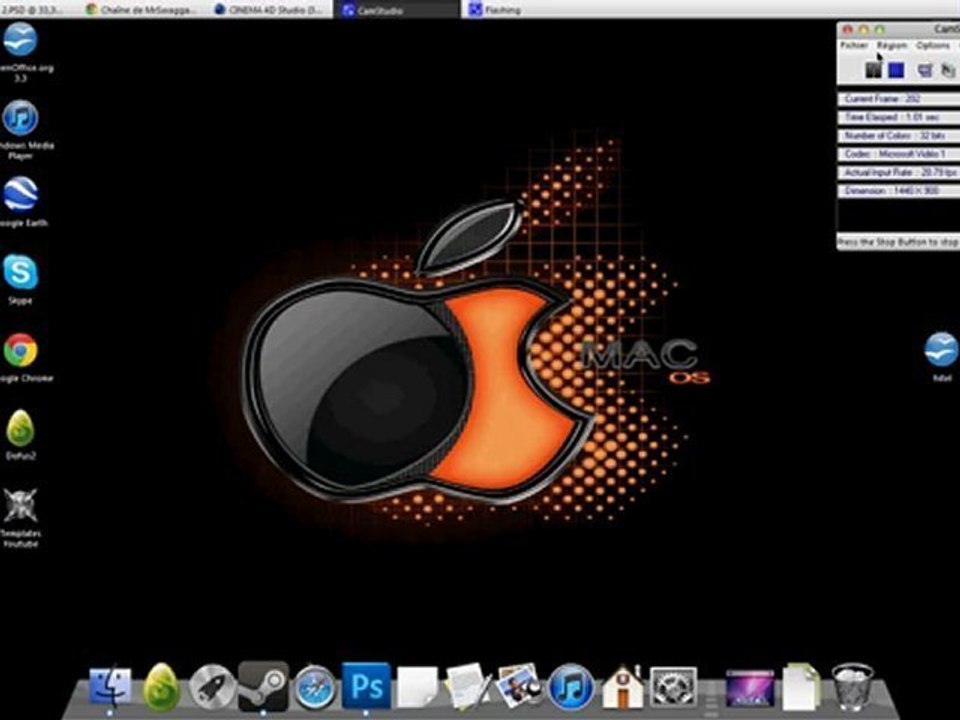
Task: Switch to the Flashing taskbar tab
Action: pos(523,10)
